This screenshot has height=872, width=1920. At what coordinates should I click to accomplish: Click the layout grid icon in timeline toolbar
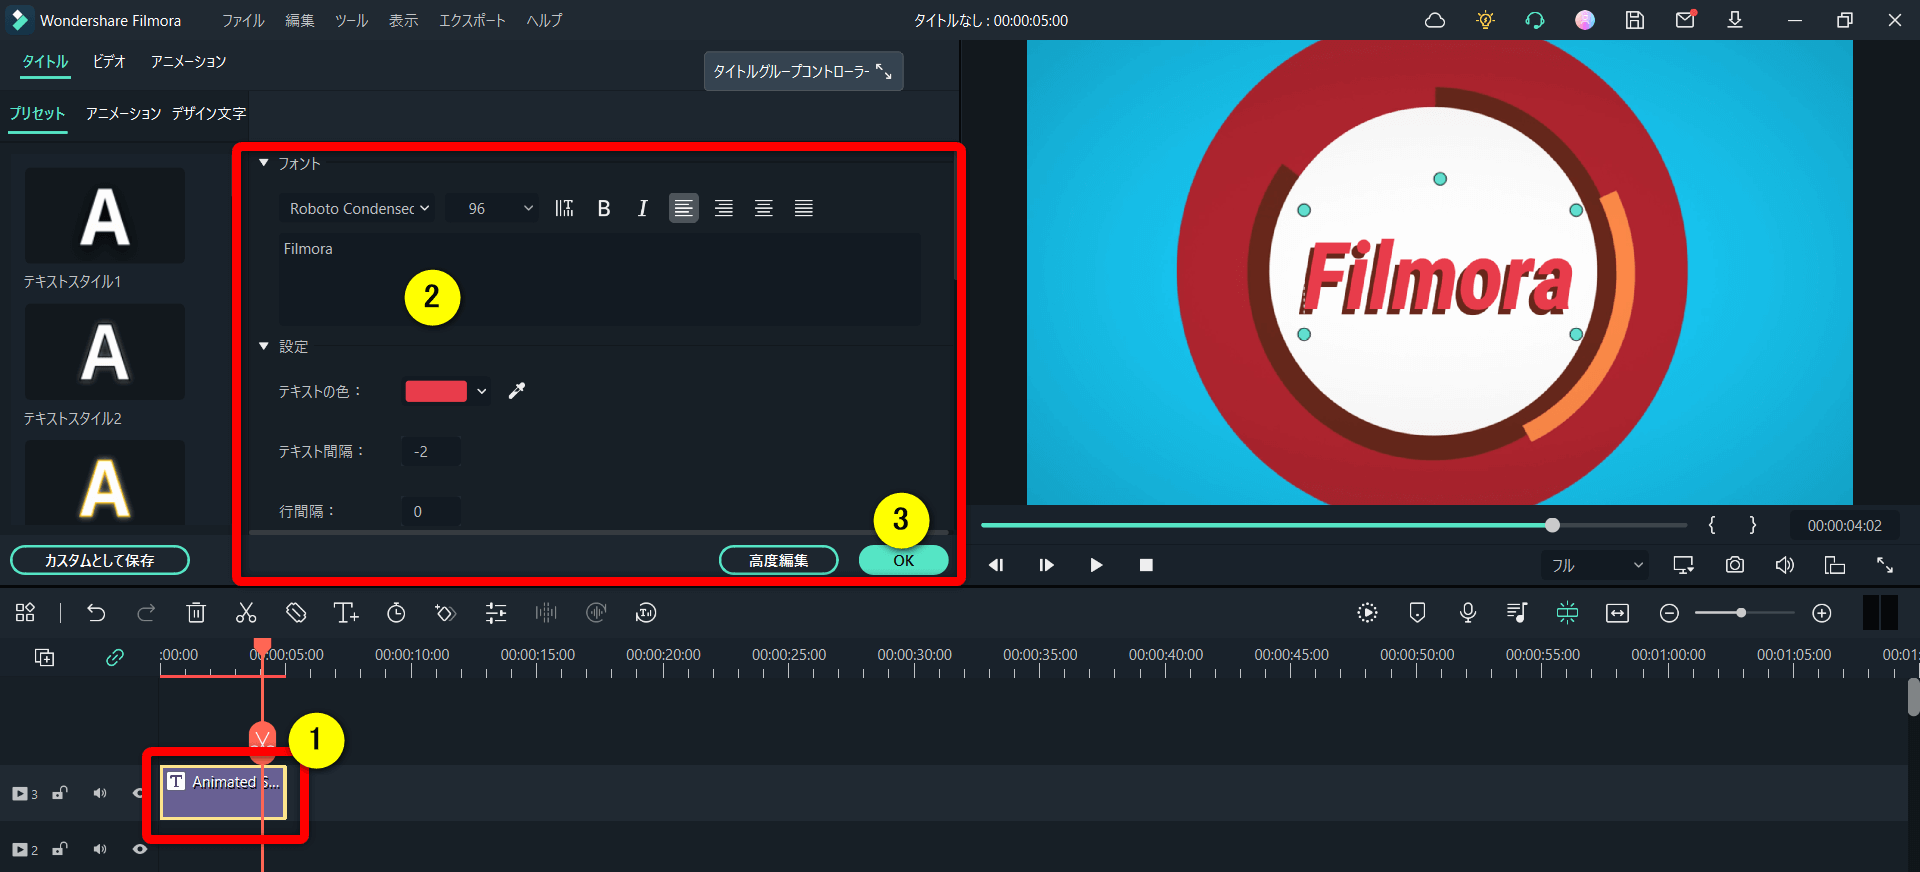(26, 613)
